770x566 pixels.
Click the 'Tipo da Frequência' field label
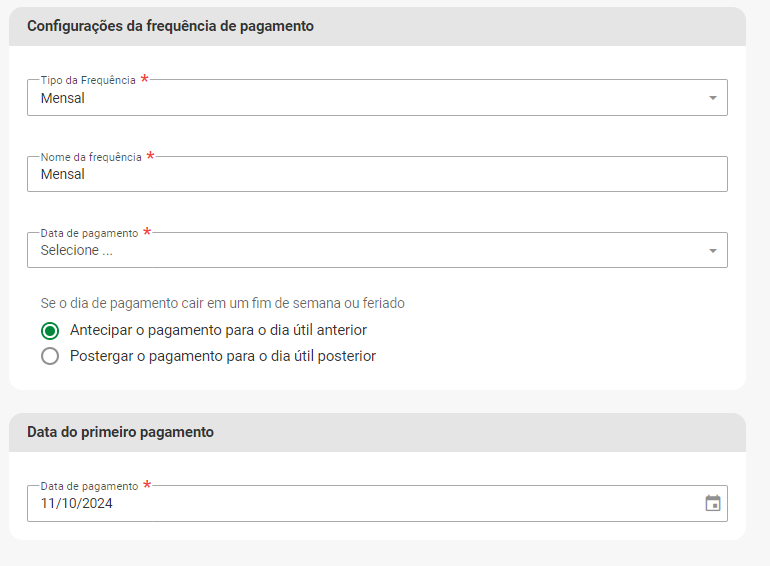[x=88, y=80]
